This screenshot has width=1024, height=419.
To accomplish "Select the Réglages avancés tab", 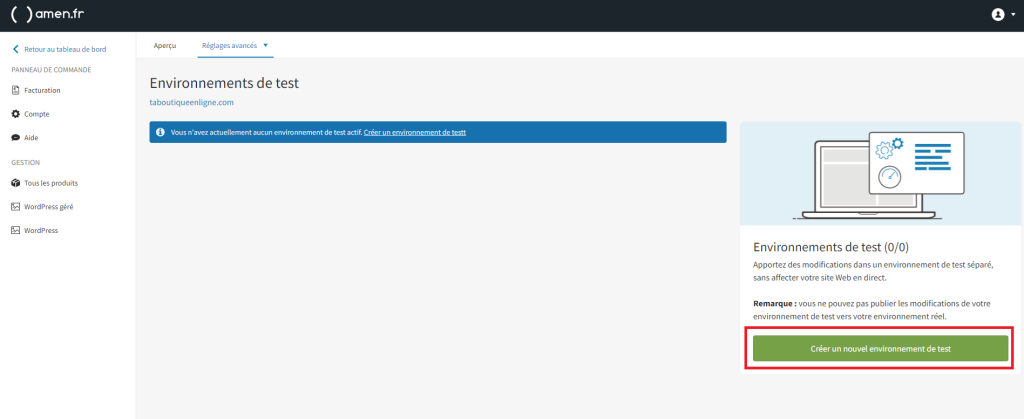I will click(229, 45).
